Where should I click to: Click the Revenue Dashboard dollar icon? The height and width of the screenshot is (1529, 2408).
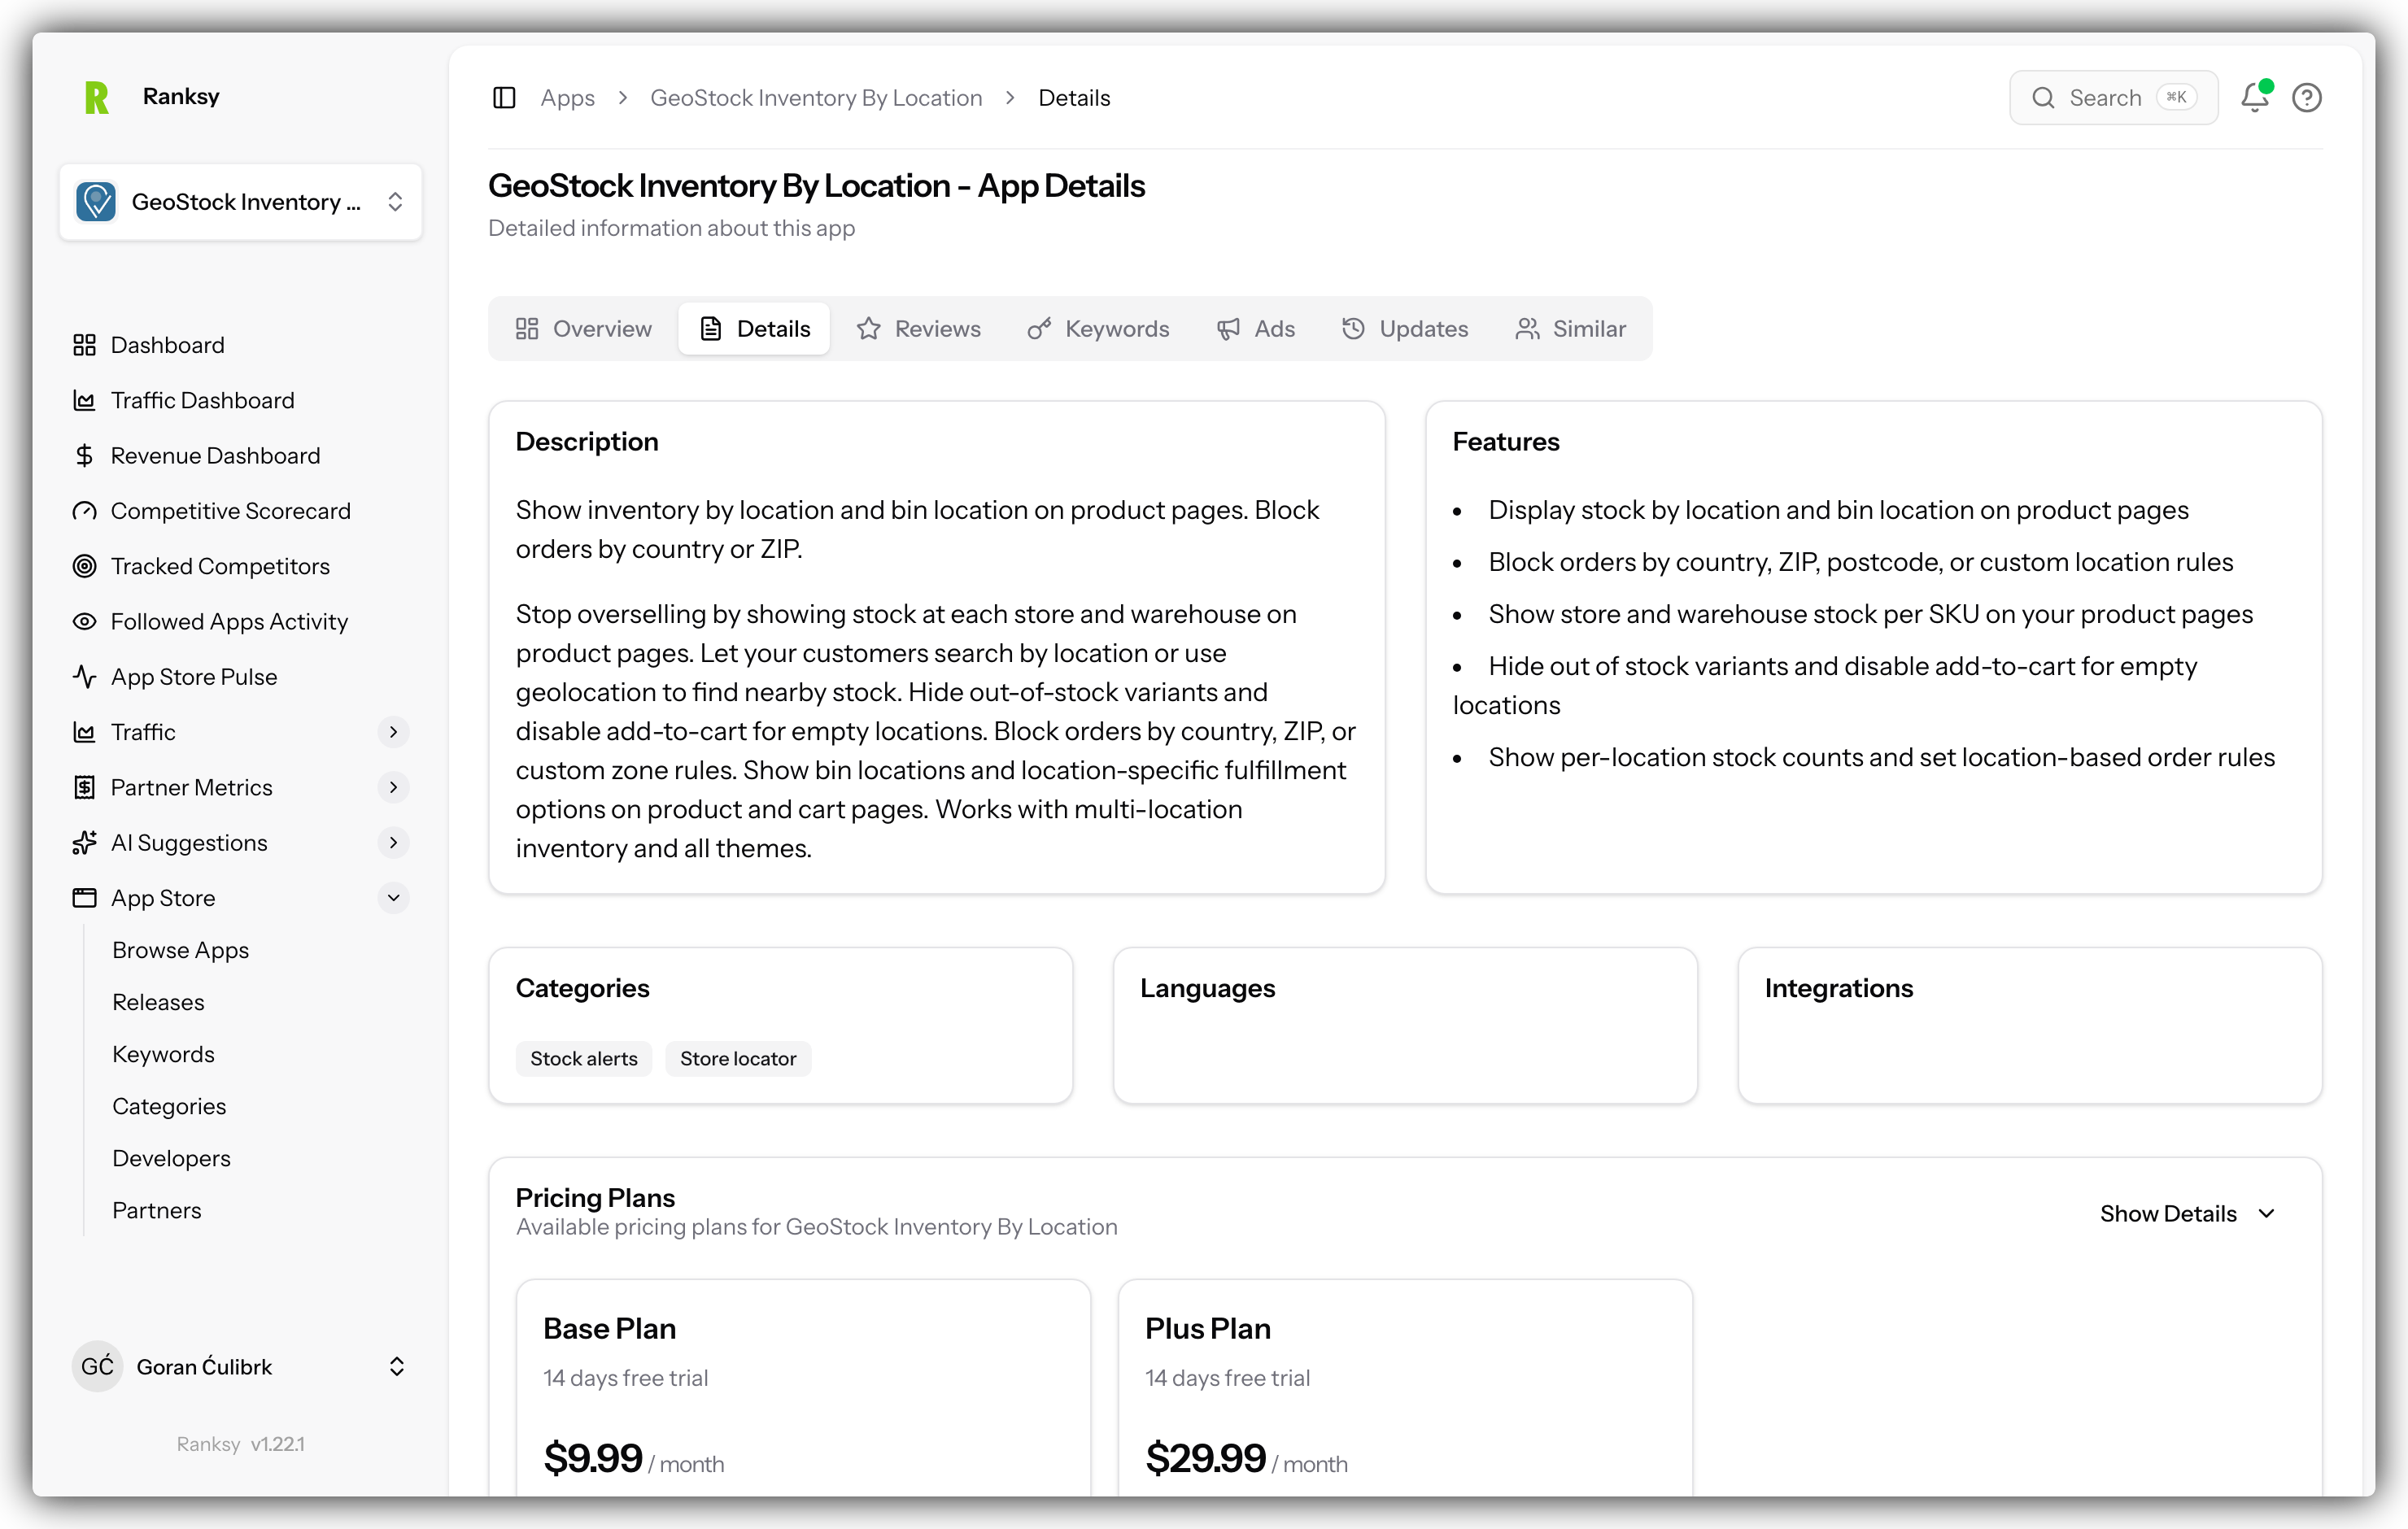pos(84,456)
